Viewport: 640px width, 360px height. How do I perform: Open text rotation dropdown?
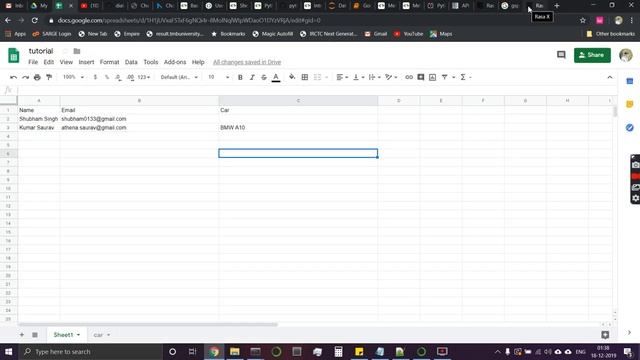point(391,77)
